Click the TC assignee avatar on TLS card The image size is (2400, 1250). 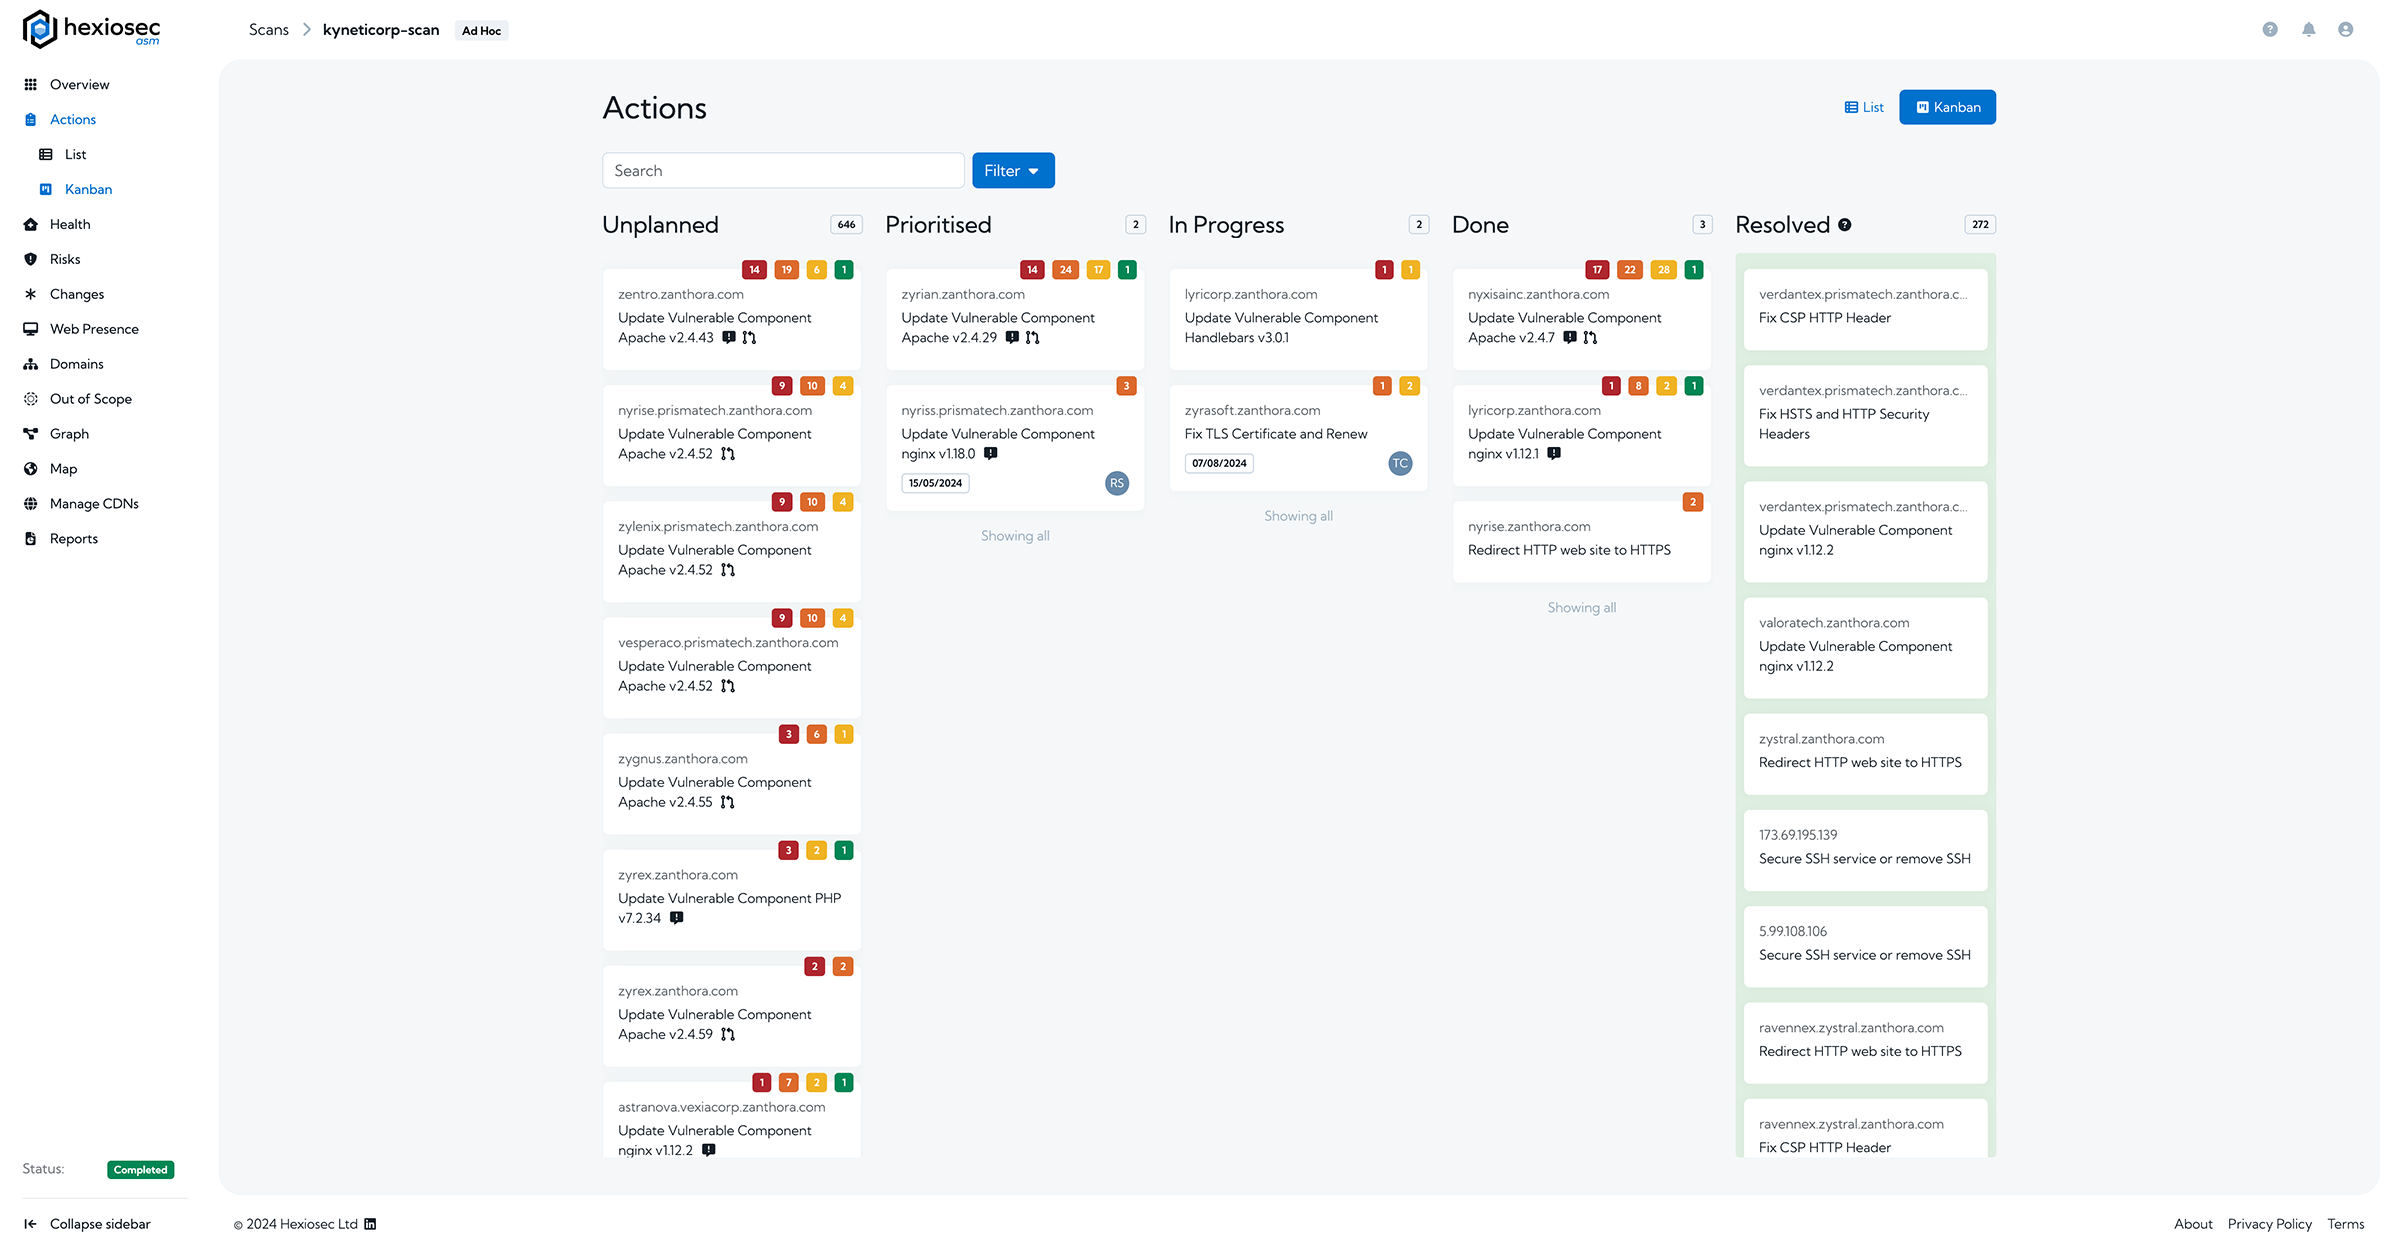(x=1400, y=463)
